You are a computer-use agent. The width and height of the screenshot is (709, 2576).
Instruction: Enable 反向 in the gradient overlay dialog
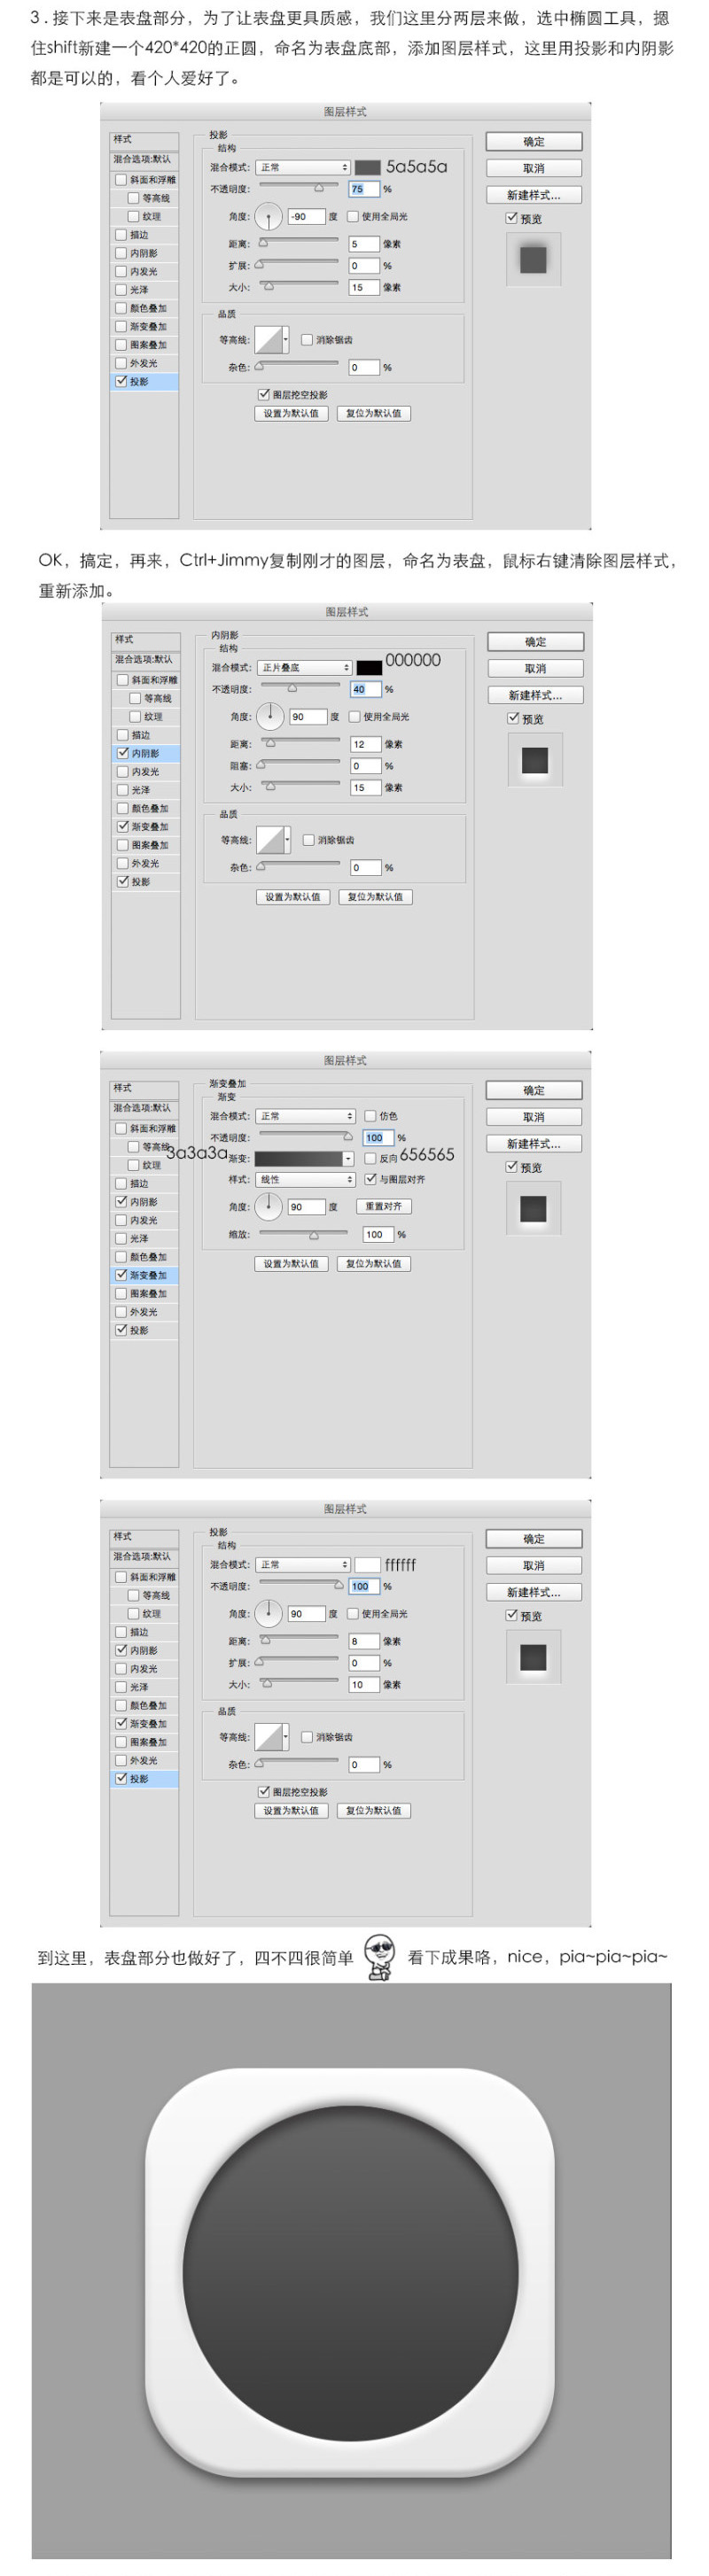tap(370, 1158)
